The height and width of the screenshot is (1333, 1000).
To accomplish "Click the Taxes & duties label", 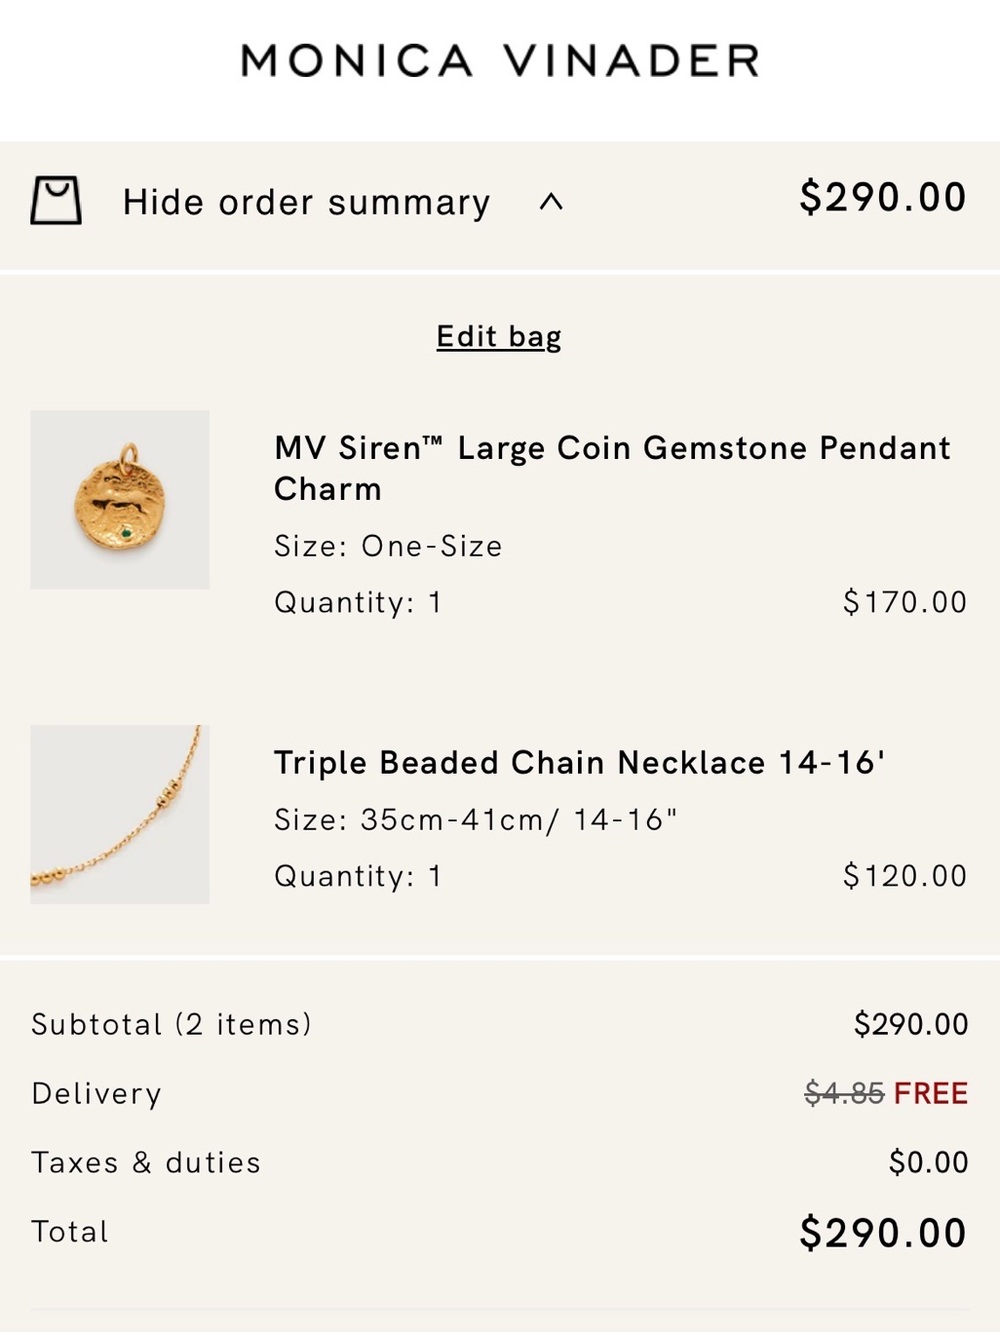I will click(146, 1163).
